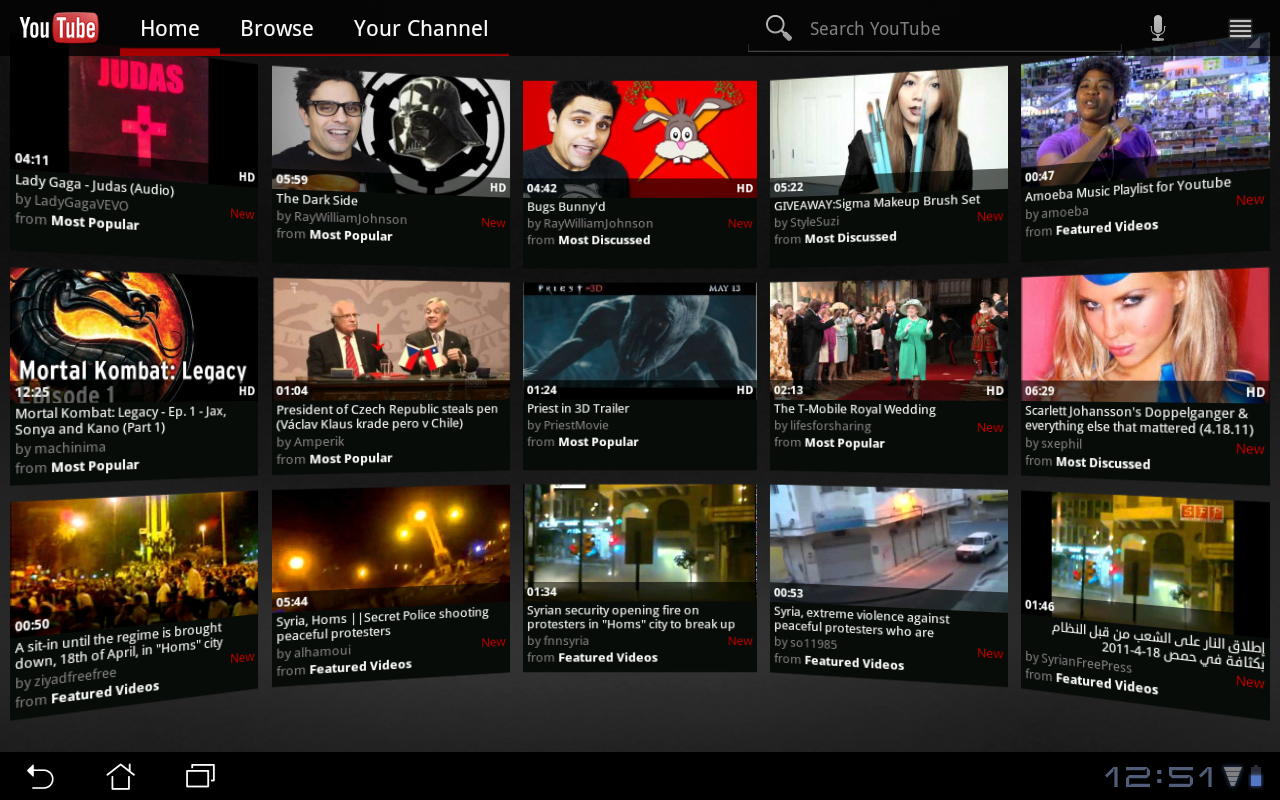Click title Priest in 3D Trailer
Screen dimensions: 1280x800
[578, 408]
